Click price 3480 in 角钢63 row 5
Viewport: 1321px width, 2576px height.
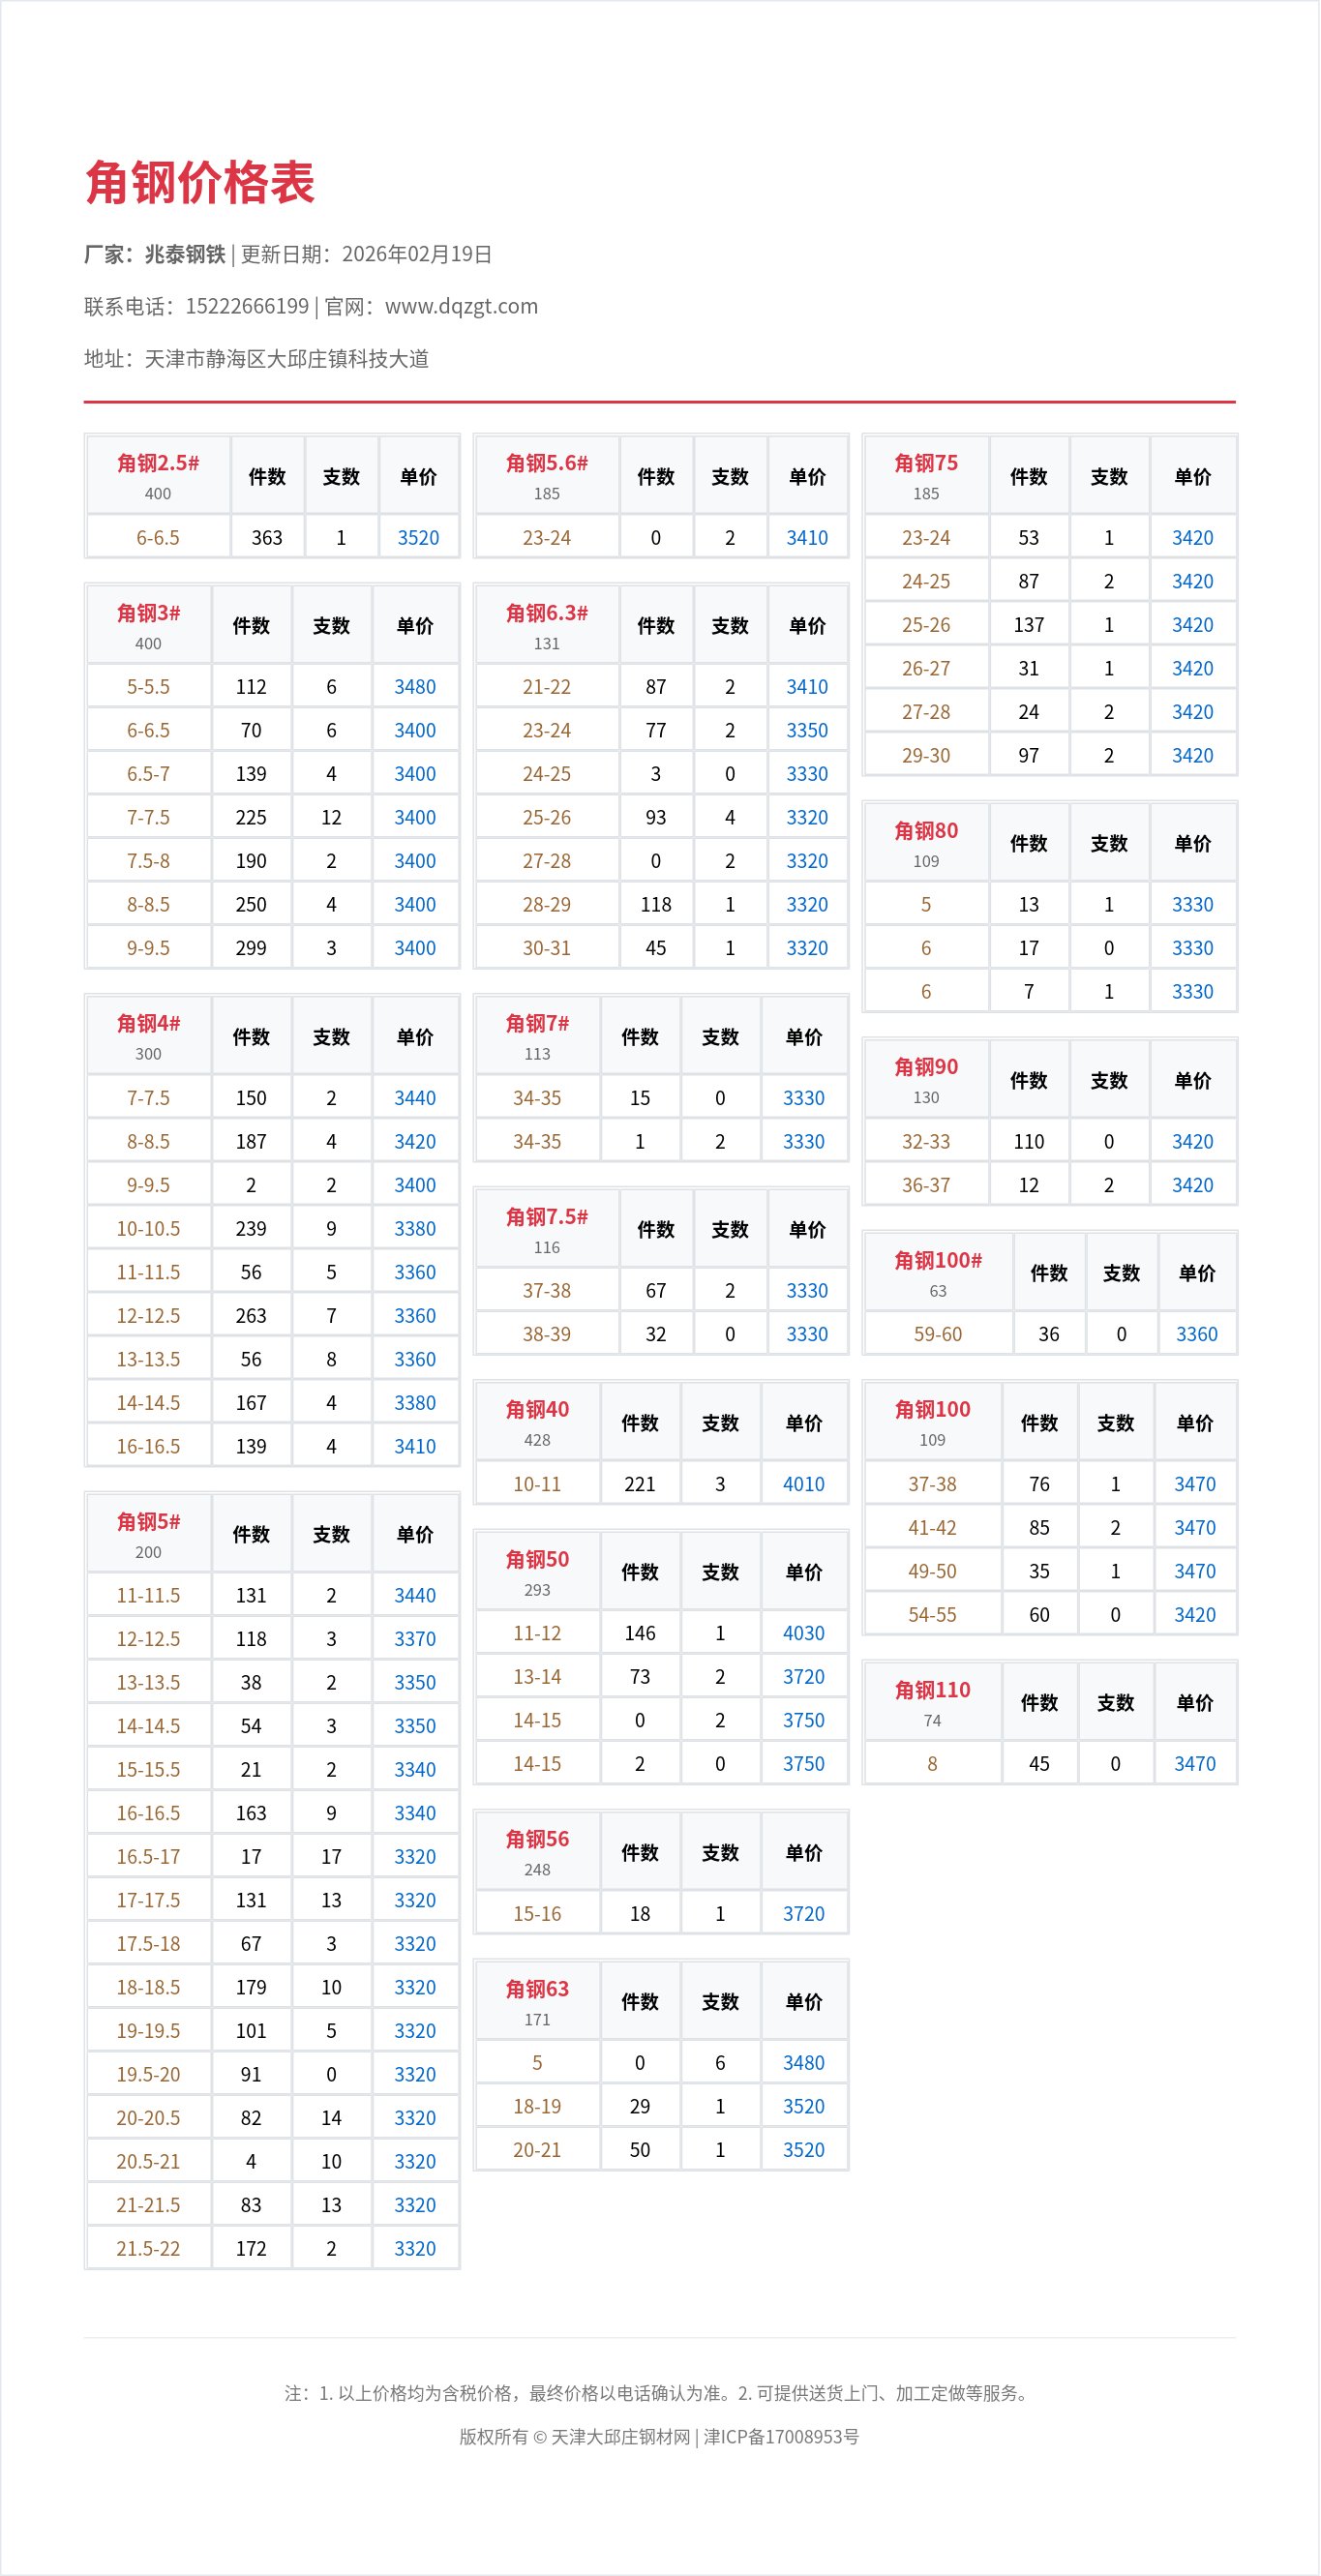point(804,2063)
